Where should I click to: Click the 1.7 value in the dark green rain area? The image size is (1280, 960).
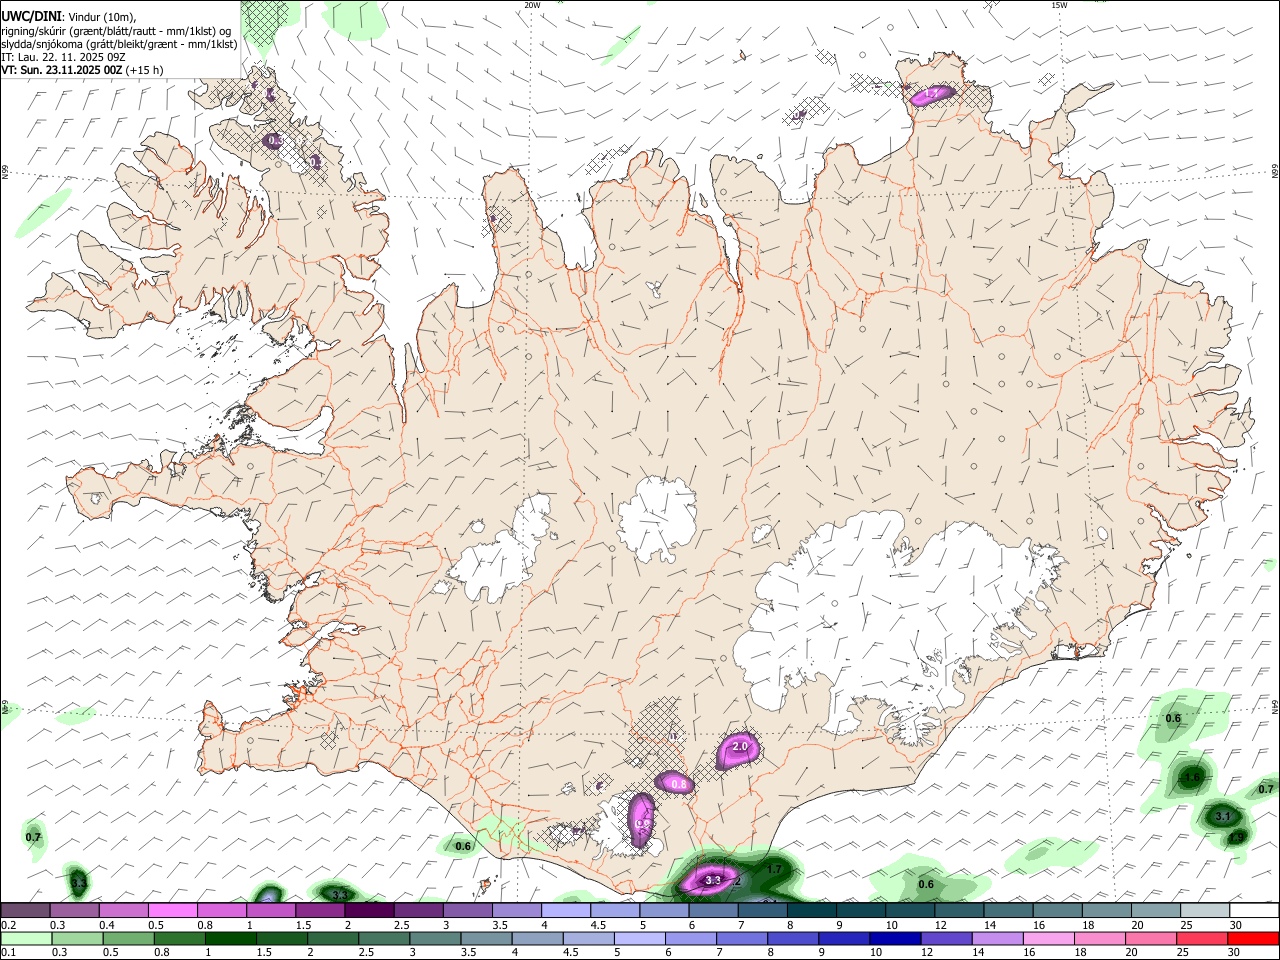(x=774, y=870)
